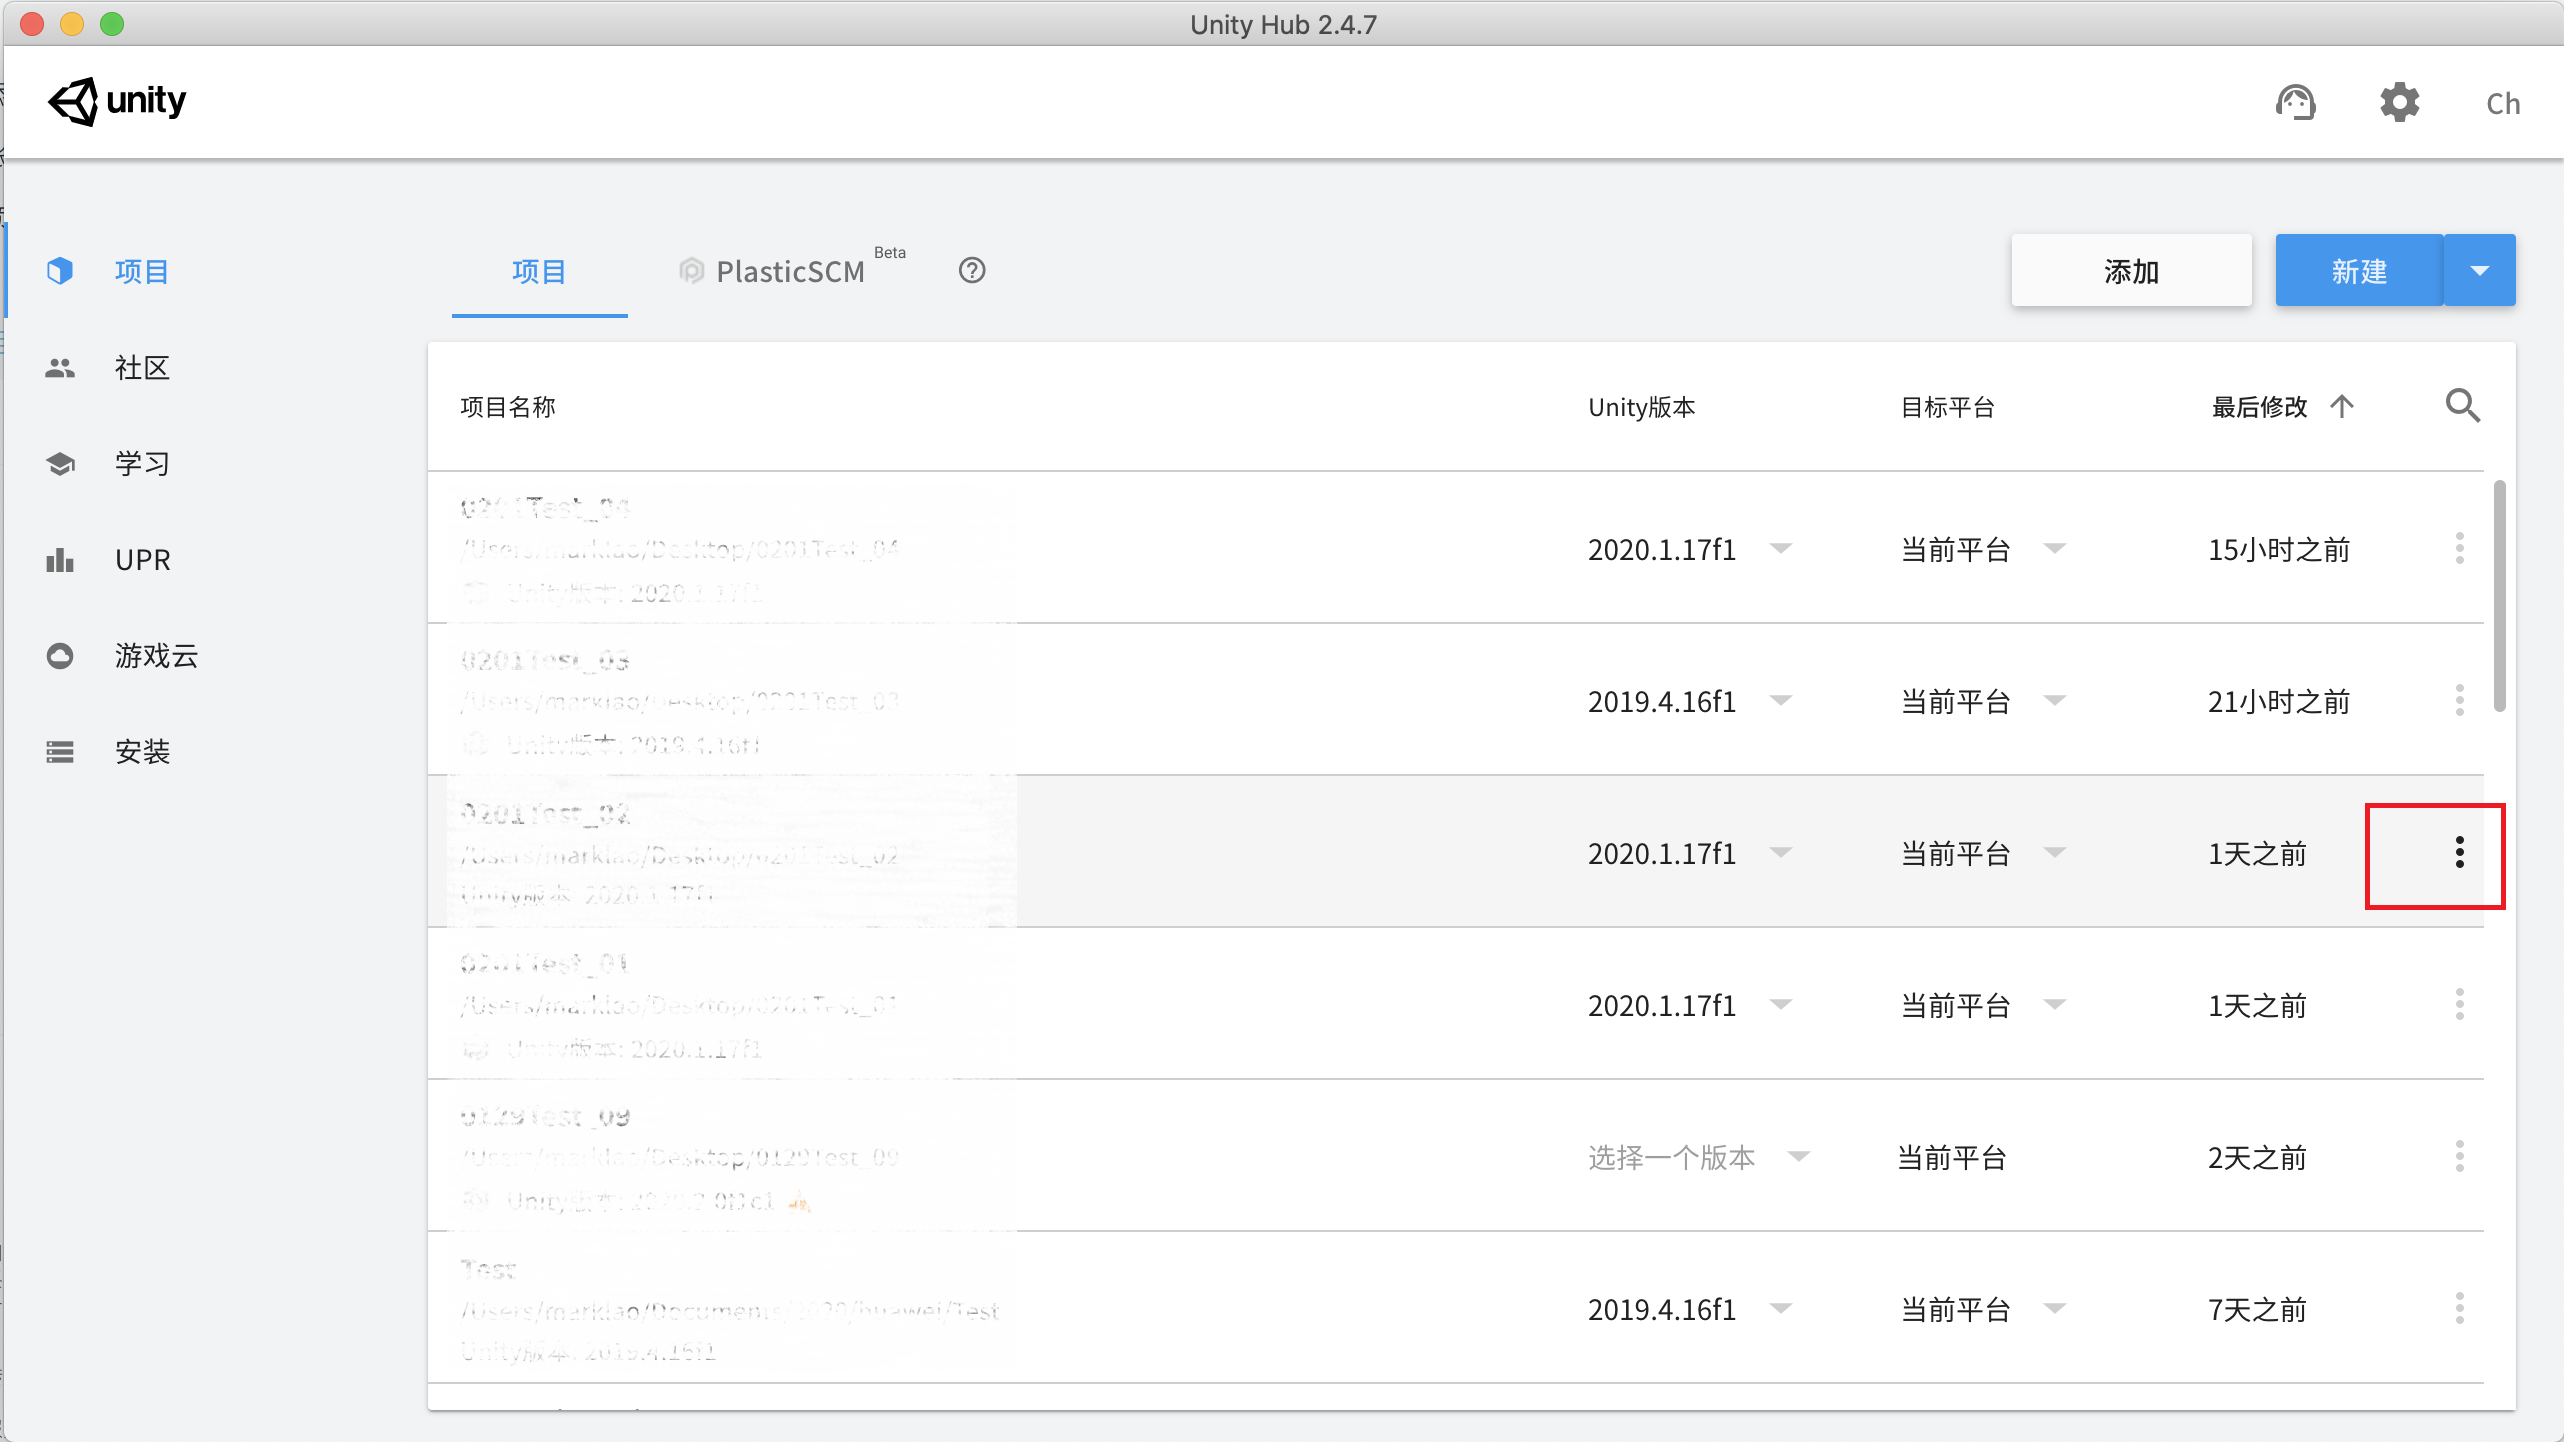Image resolution: width=2564 pixels, height=1442 pixels.
Task: Open settings via the gear icon
Action: pos(2399,102)
